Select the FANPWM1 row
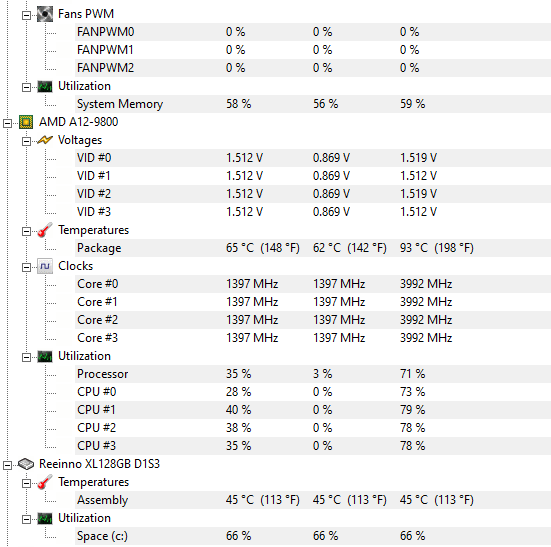Image resolution: width=551 pixels, height=547 pixels. point(313,50)
